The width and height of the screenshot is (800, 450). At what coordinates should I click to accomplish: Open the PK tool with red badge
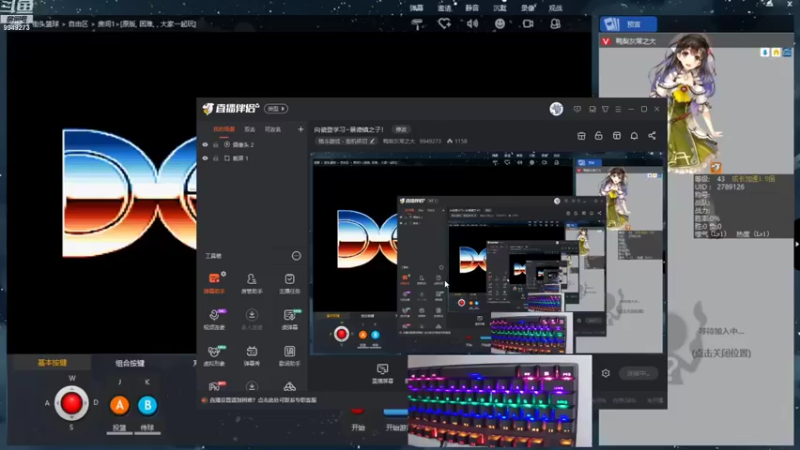tap(214, 386)
